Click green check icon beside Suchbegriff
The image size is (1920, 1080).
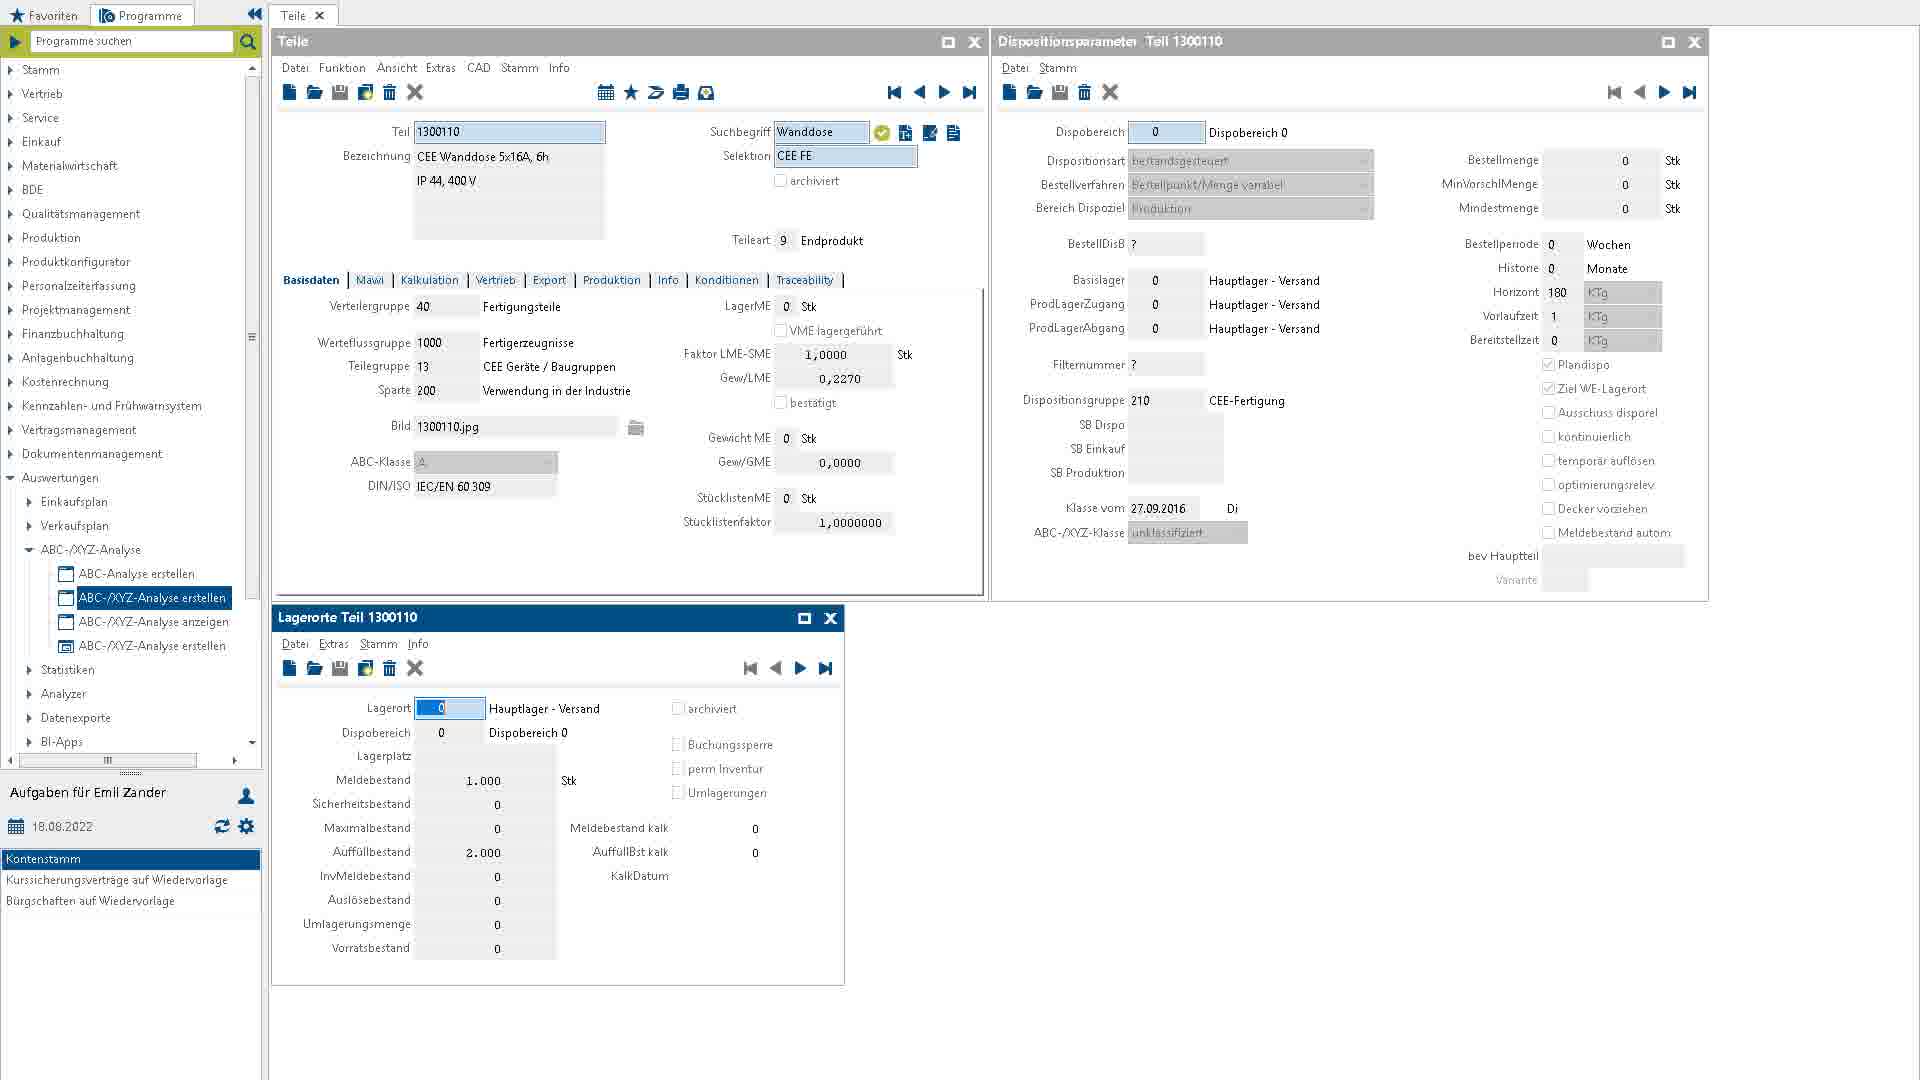[x=881, y=132]
